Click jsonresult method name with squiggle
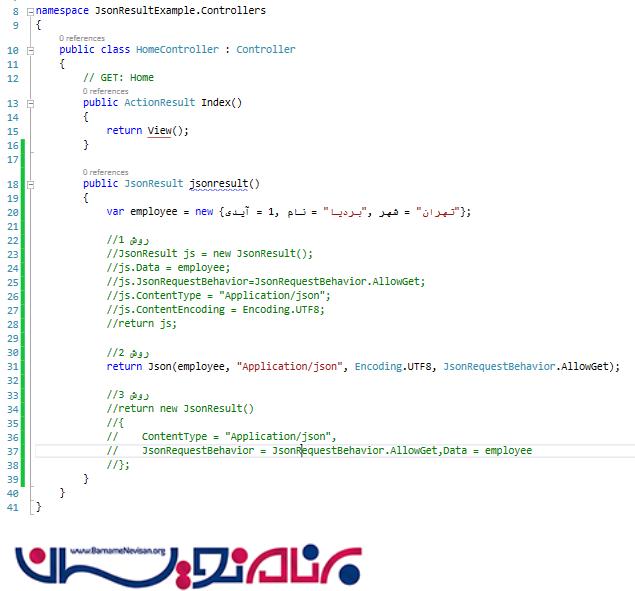 [x=219, y=183]
